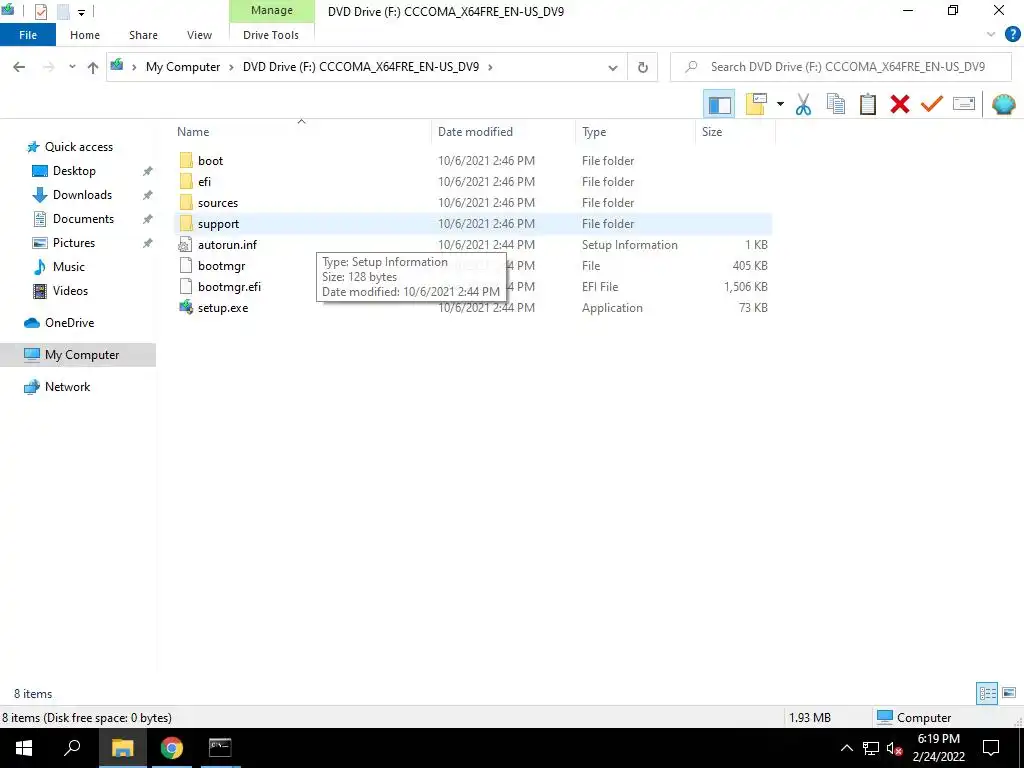Click the New folder quick access icon
Screen dimensions: 1024x768
point(63,11)
